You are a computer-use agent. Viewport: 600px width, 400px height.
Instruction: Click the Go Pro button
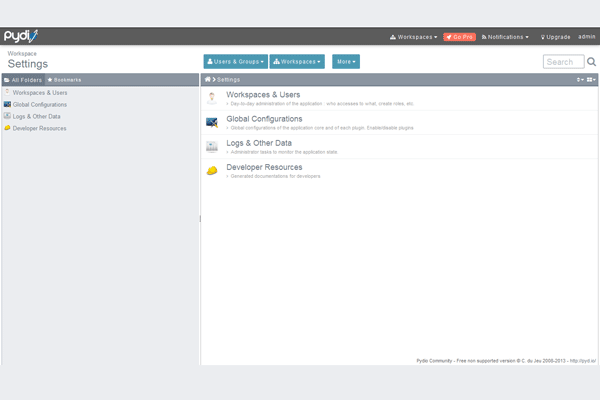[460, 37]
